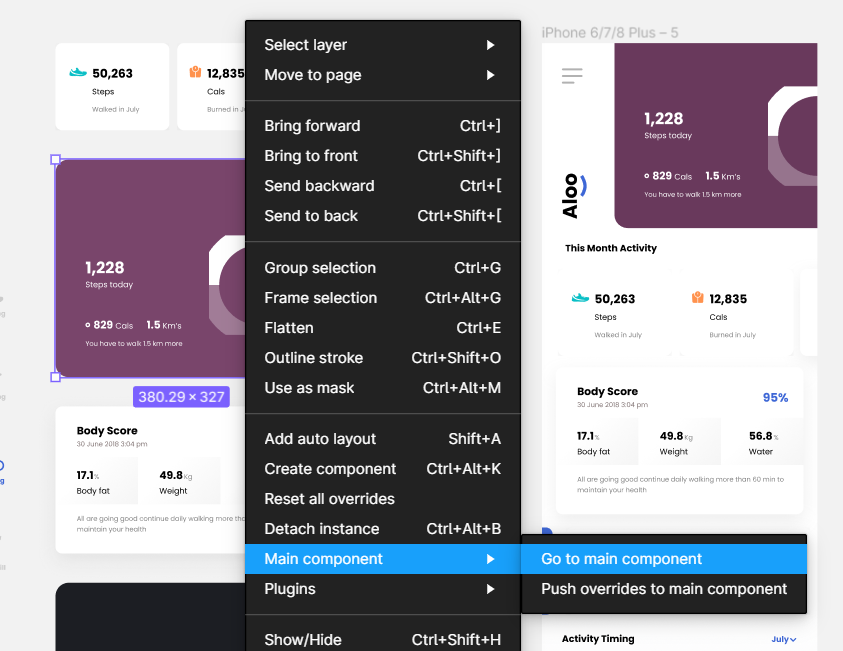
Task: Click the teal shoe icon beside 50,263 Steps on the right
Action: coord(581,298)
